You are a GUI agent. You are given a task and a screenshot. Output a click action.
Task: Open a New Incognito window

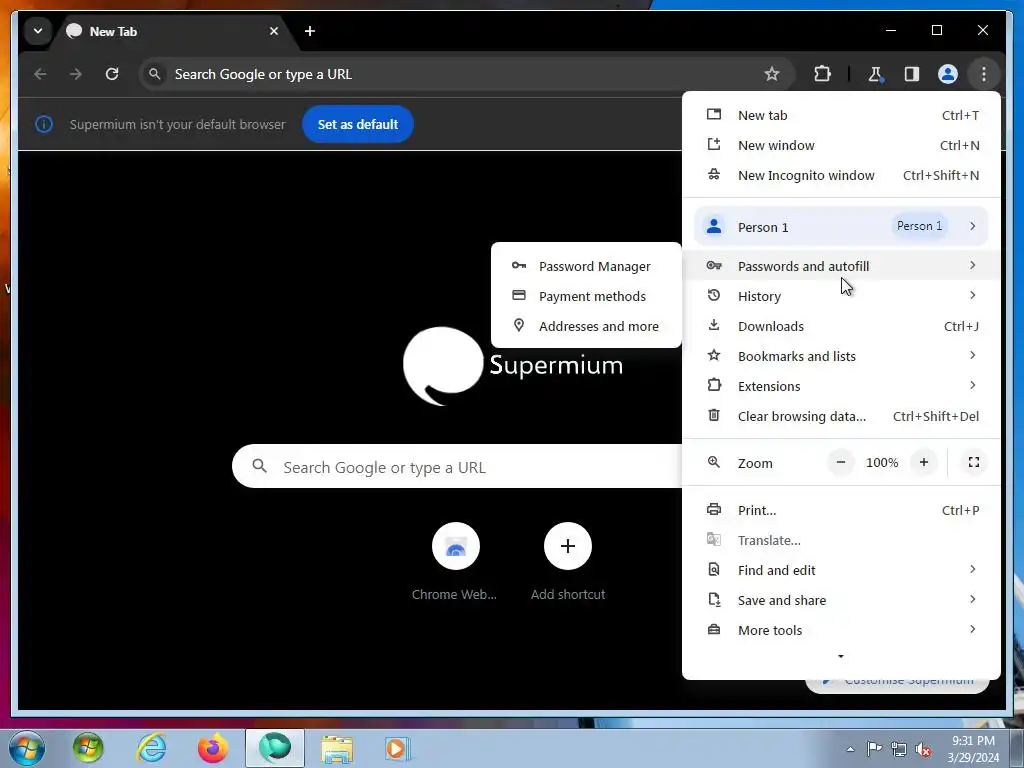(x=841, y=175)
